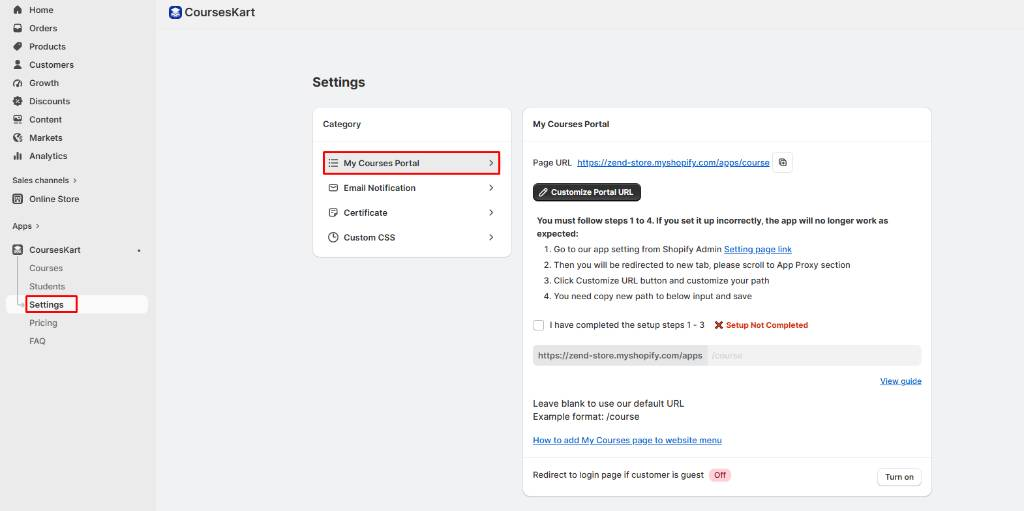
Task: Click the Discounts badge icon
Action: pyautogui.click(x=18, y=101)
